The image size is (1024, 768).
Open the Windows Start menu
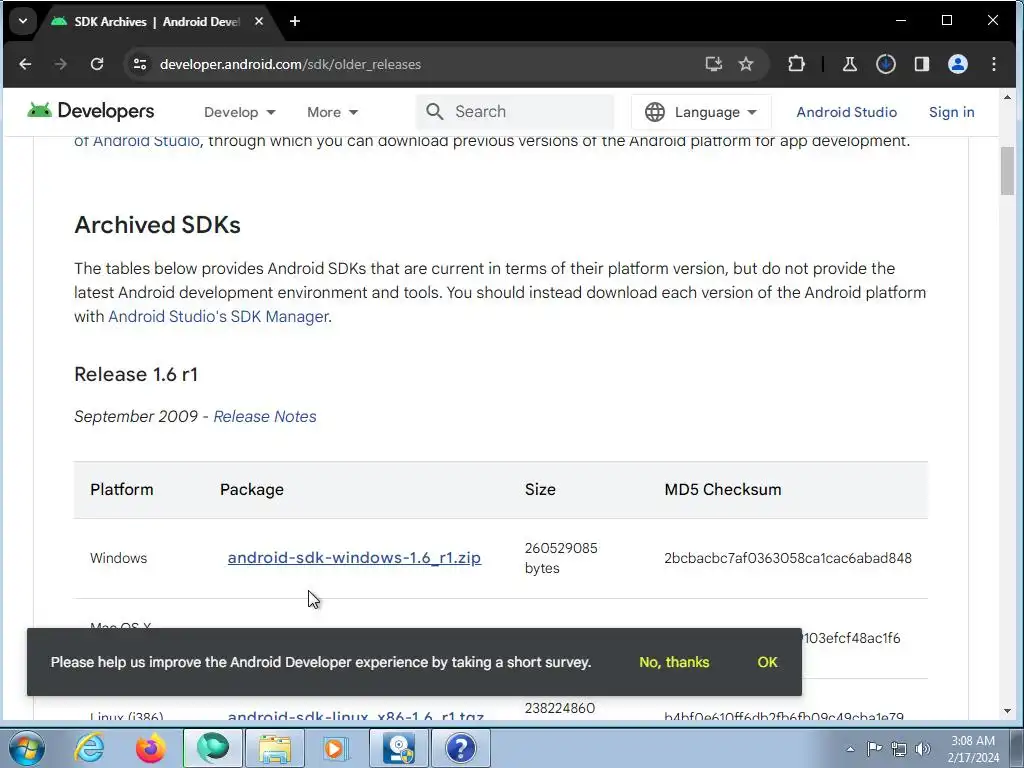(25, 748)
